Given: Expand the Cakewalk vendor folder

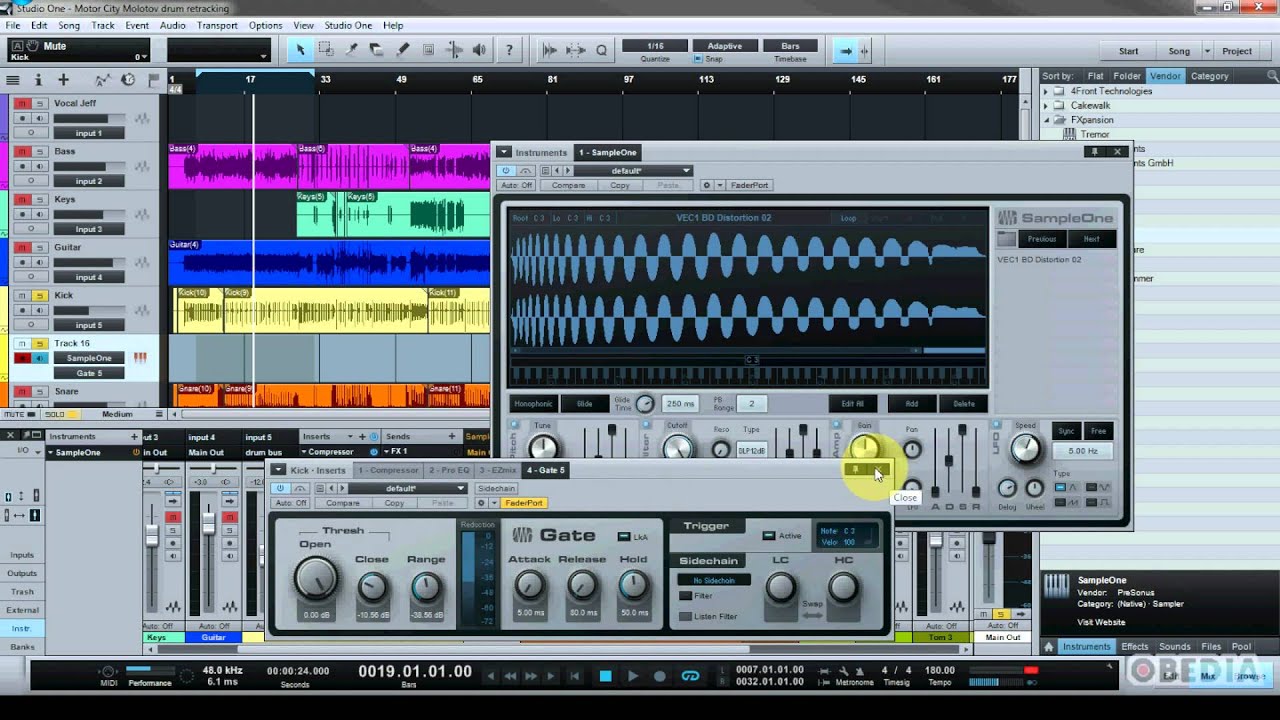Looking at the screenshot, I should point(1048,105).
